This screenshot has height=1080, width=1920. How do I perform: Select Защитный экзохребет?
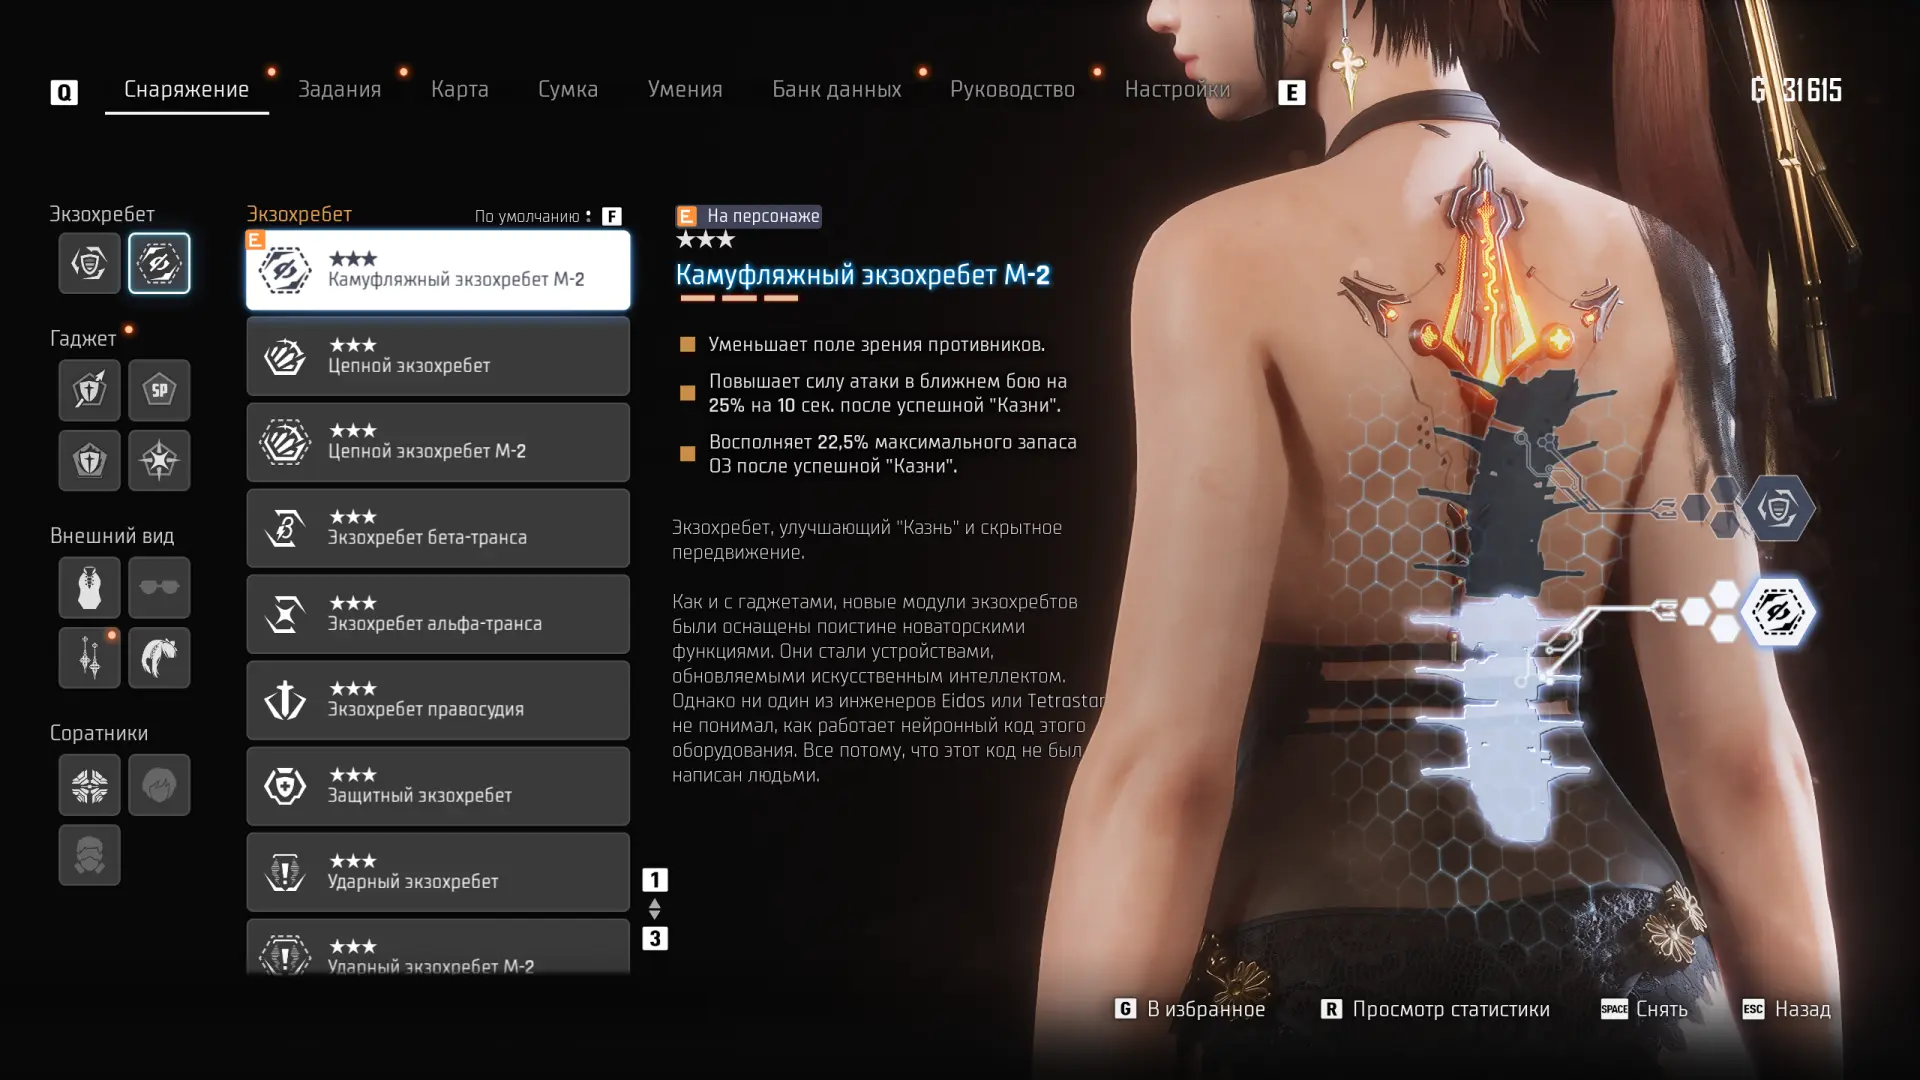438,786
